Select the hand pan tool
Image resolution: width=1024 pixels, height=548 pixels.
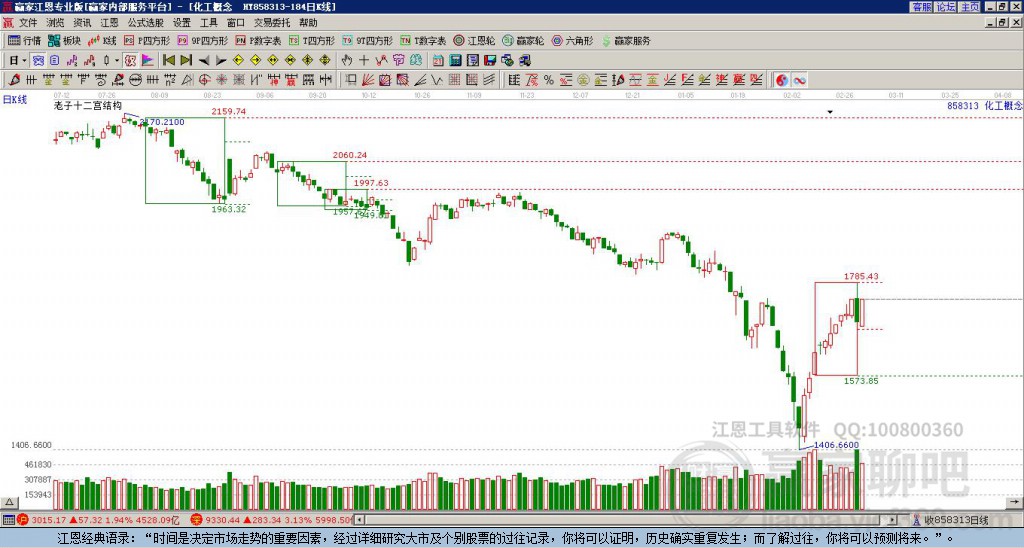tap(347, 60)
